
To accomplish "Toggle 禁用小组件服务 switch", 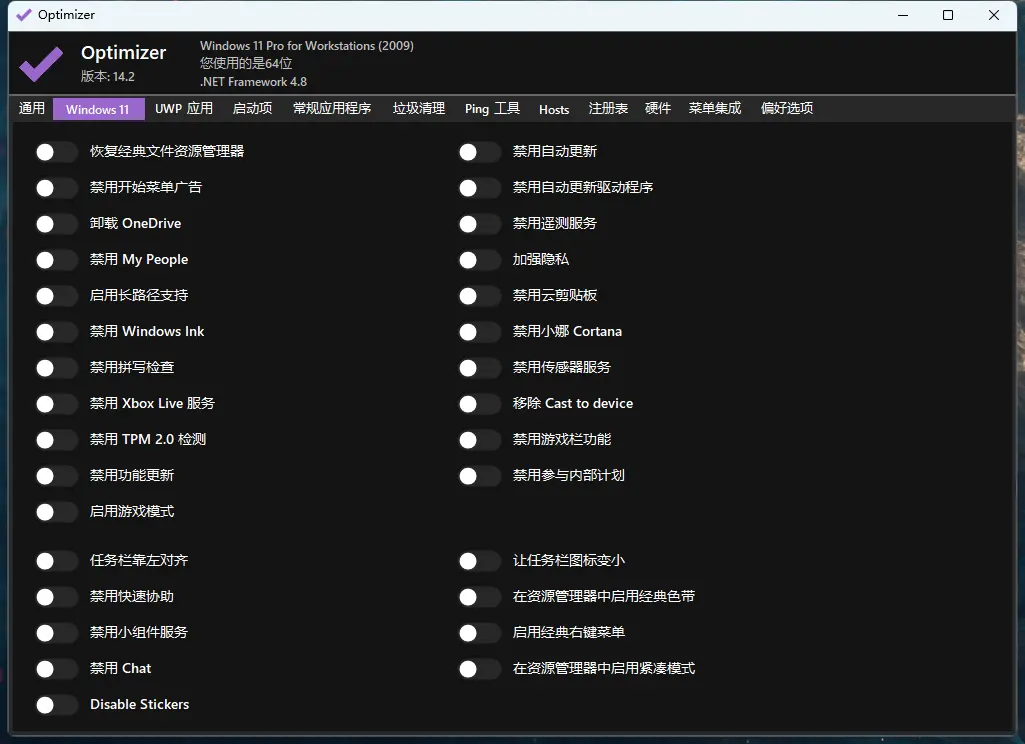I will tap(57, 633).
